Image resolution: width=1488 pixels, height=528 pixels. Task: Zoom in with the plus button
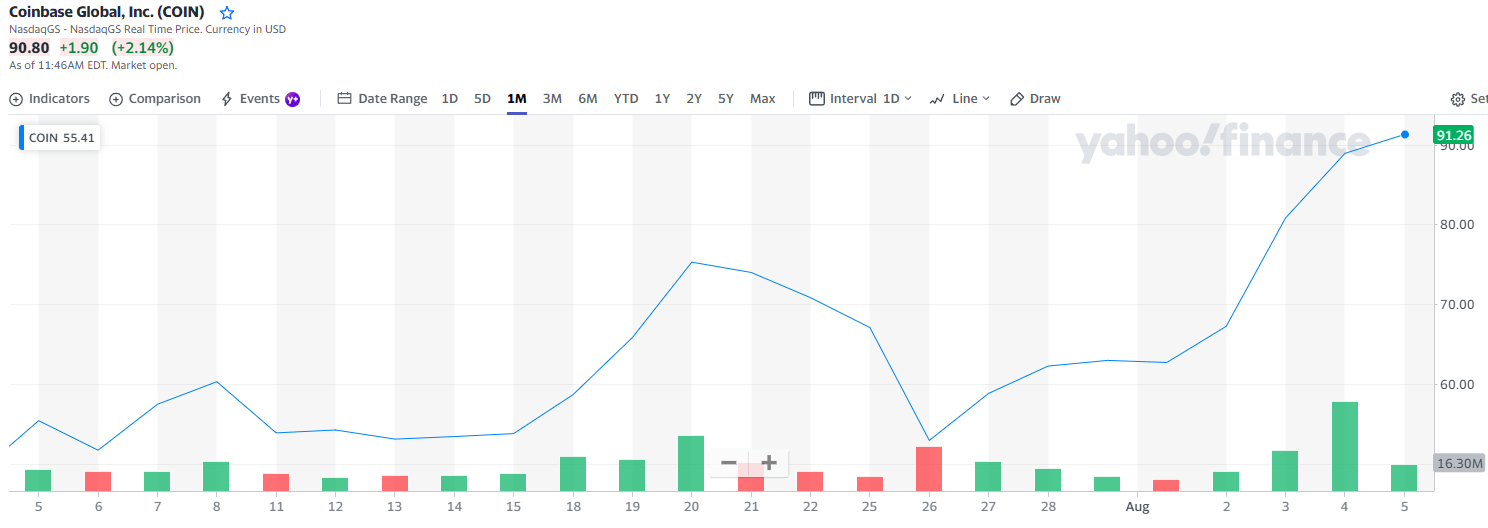point(769,463)
